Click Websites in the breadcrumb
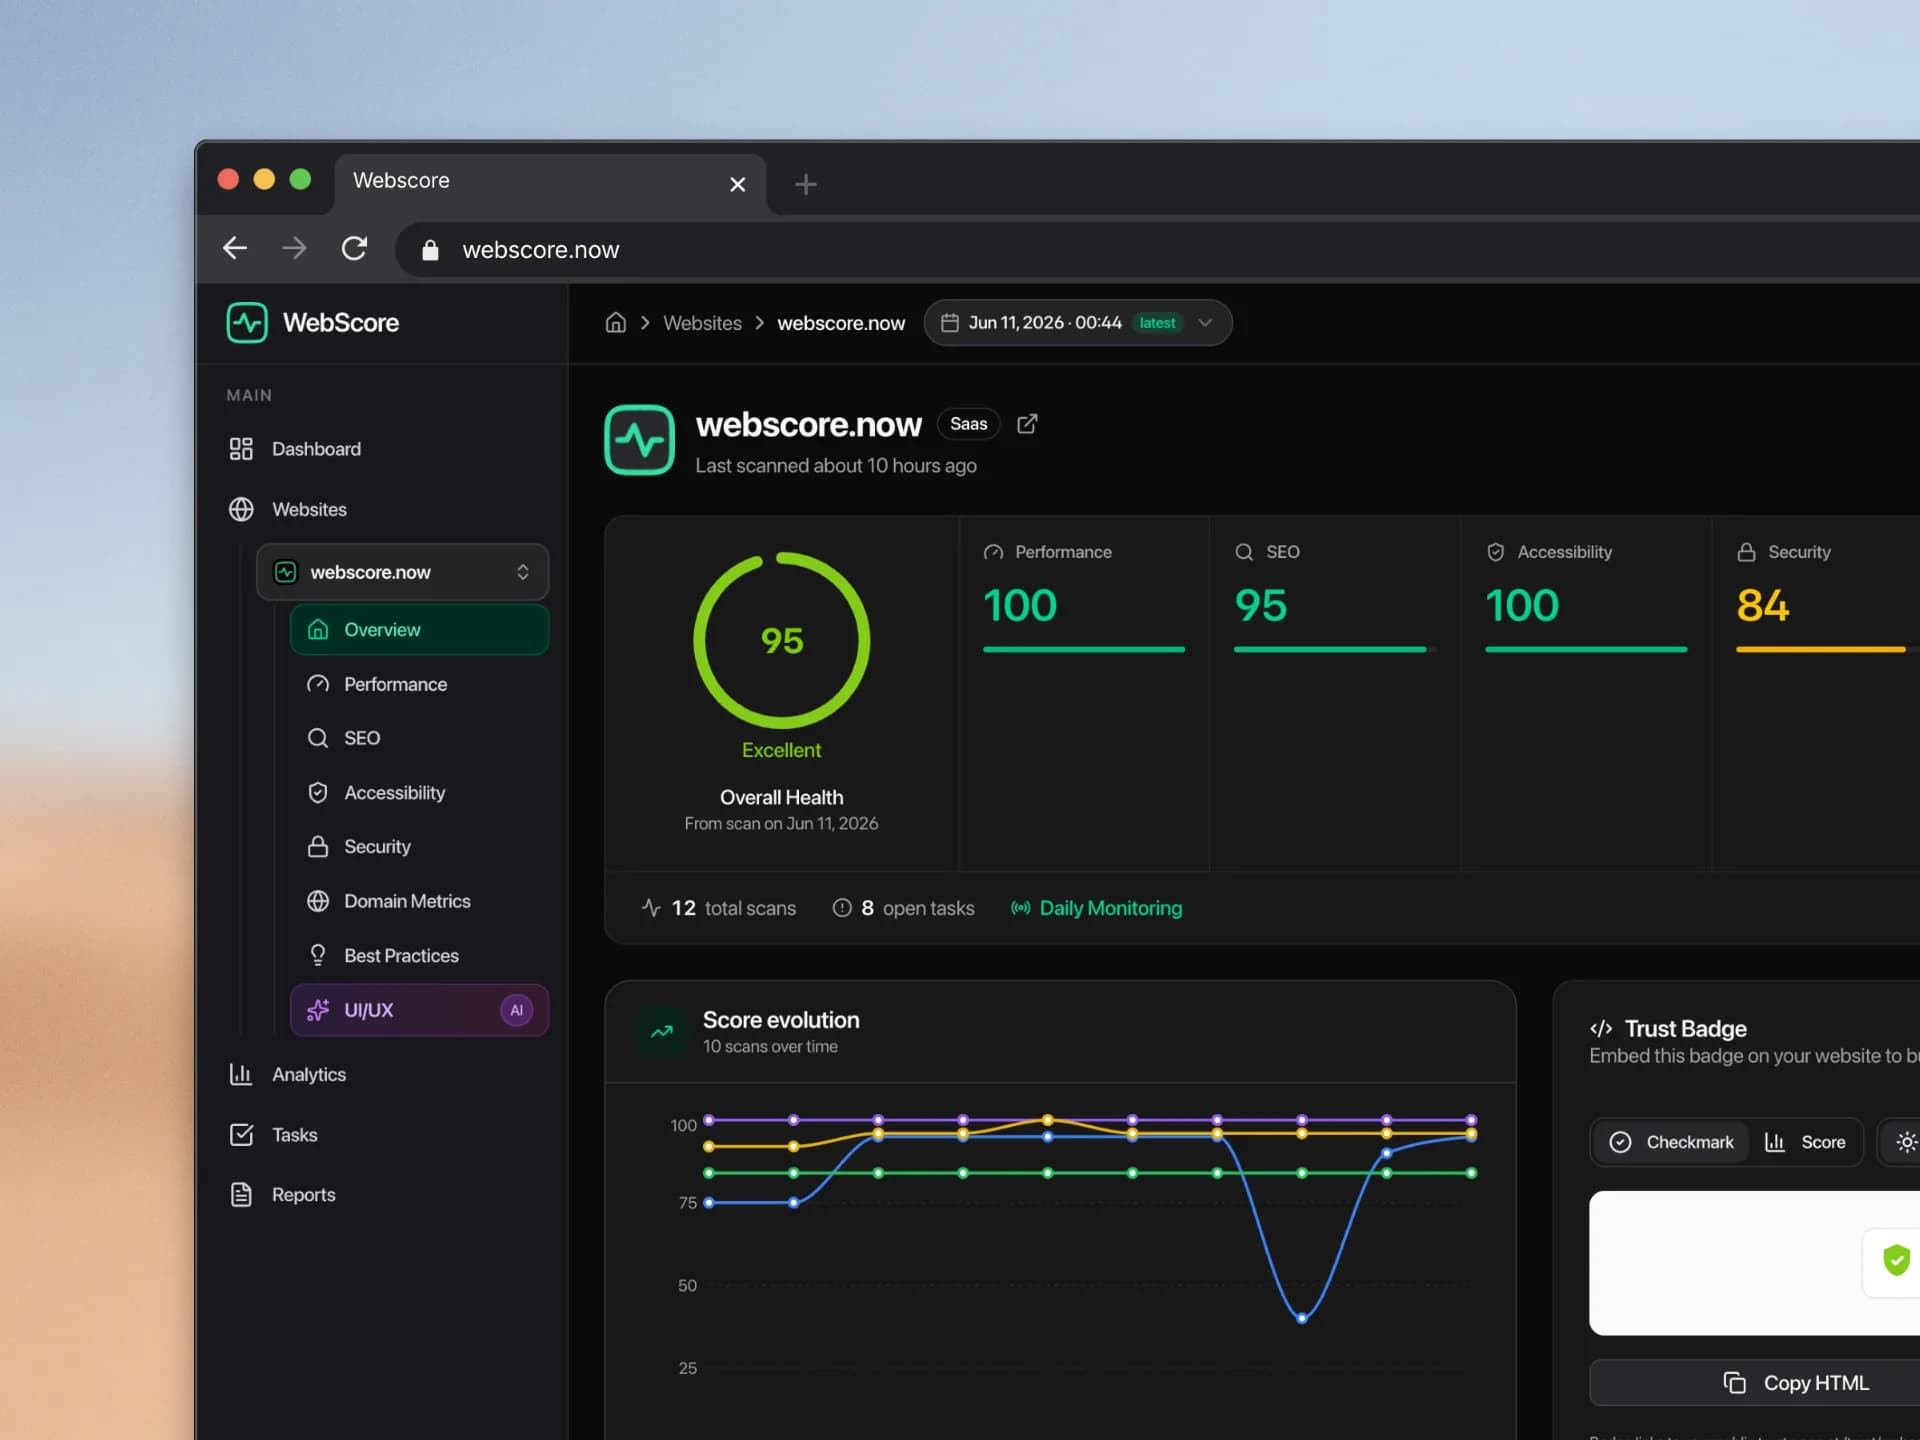1920x1440 pixels. point(702,323)
